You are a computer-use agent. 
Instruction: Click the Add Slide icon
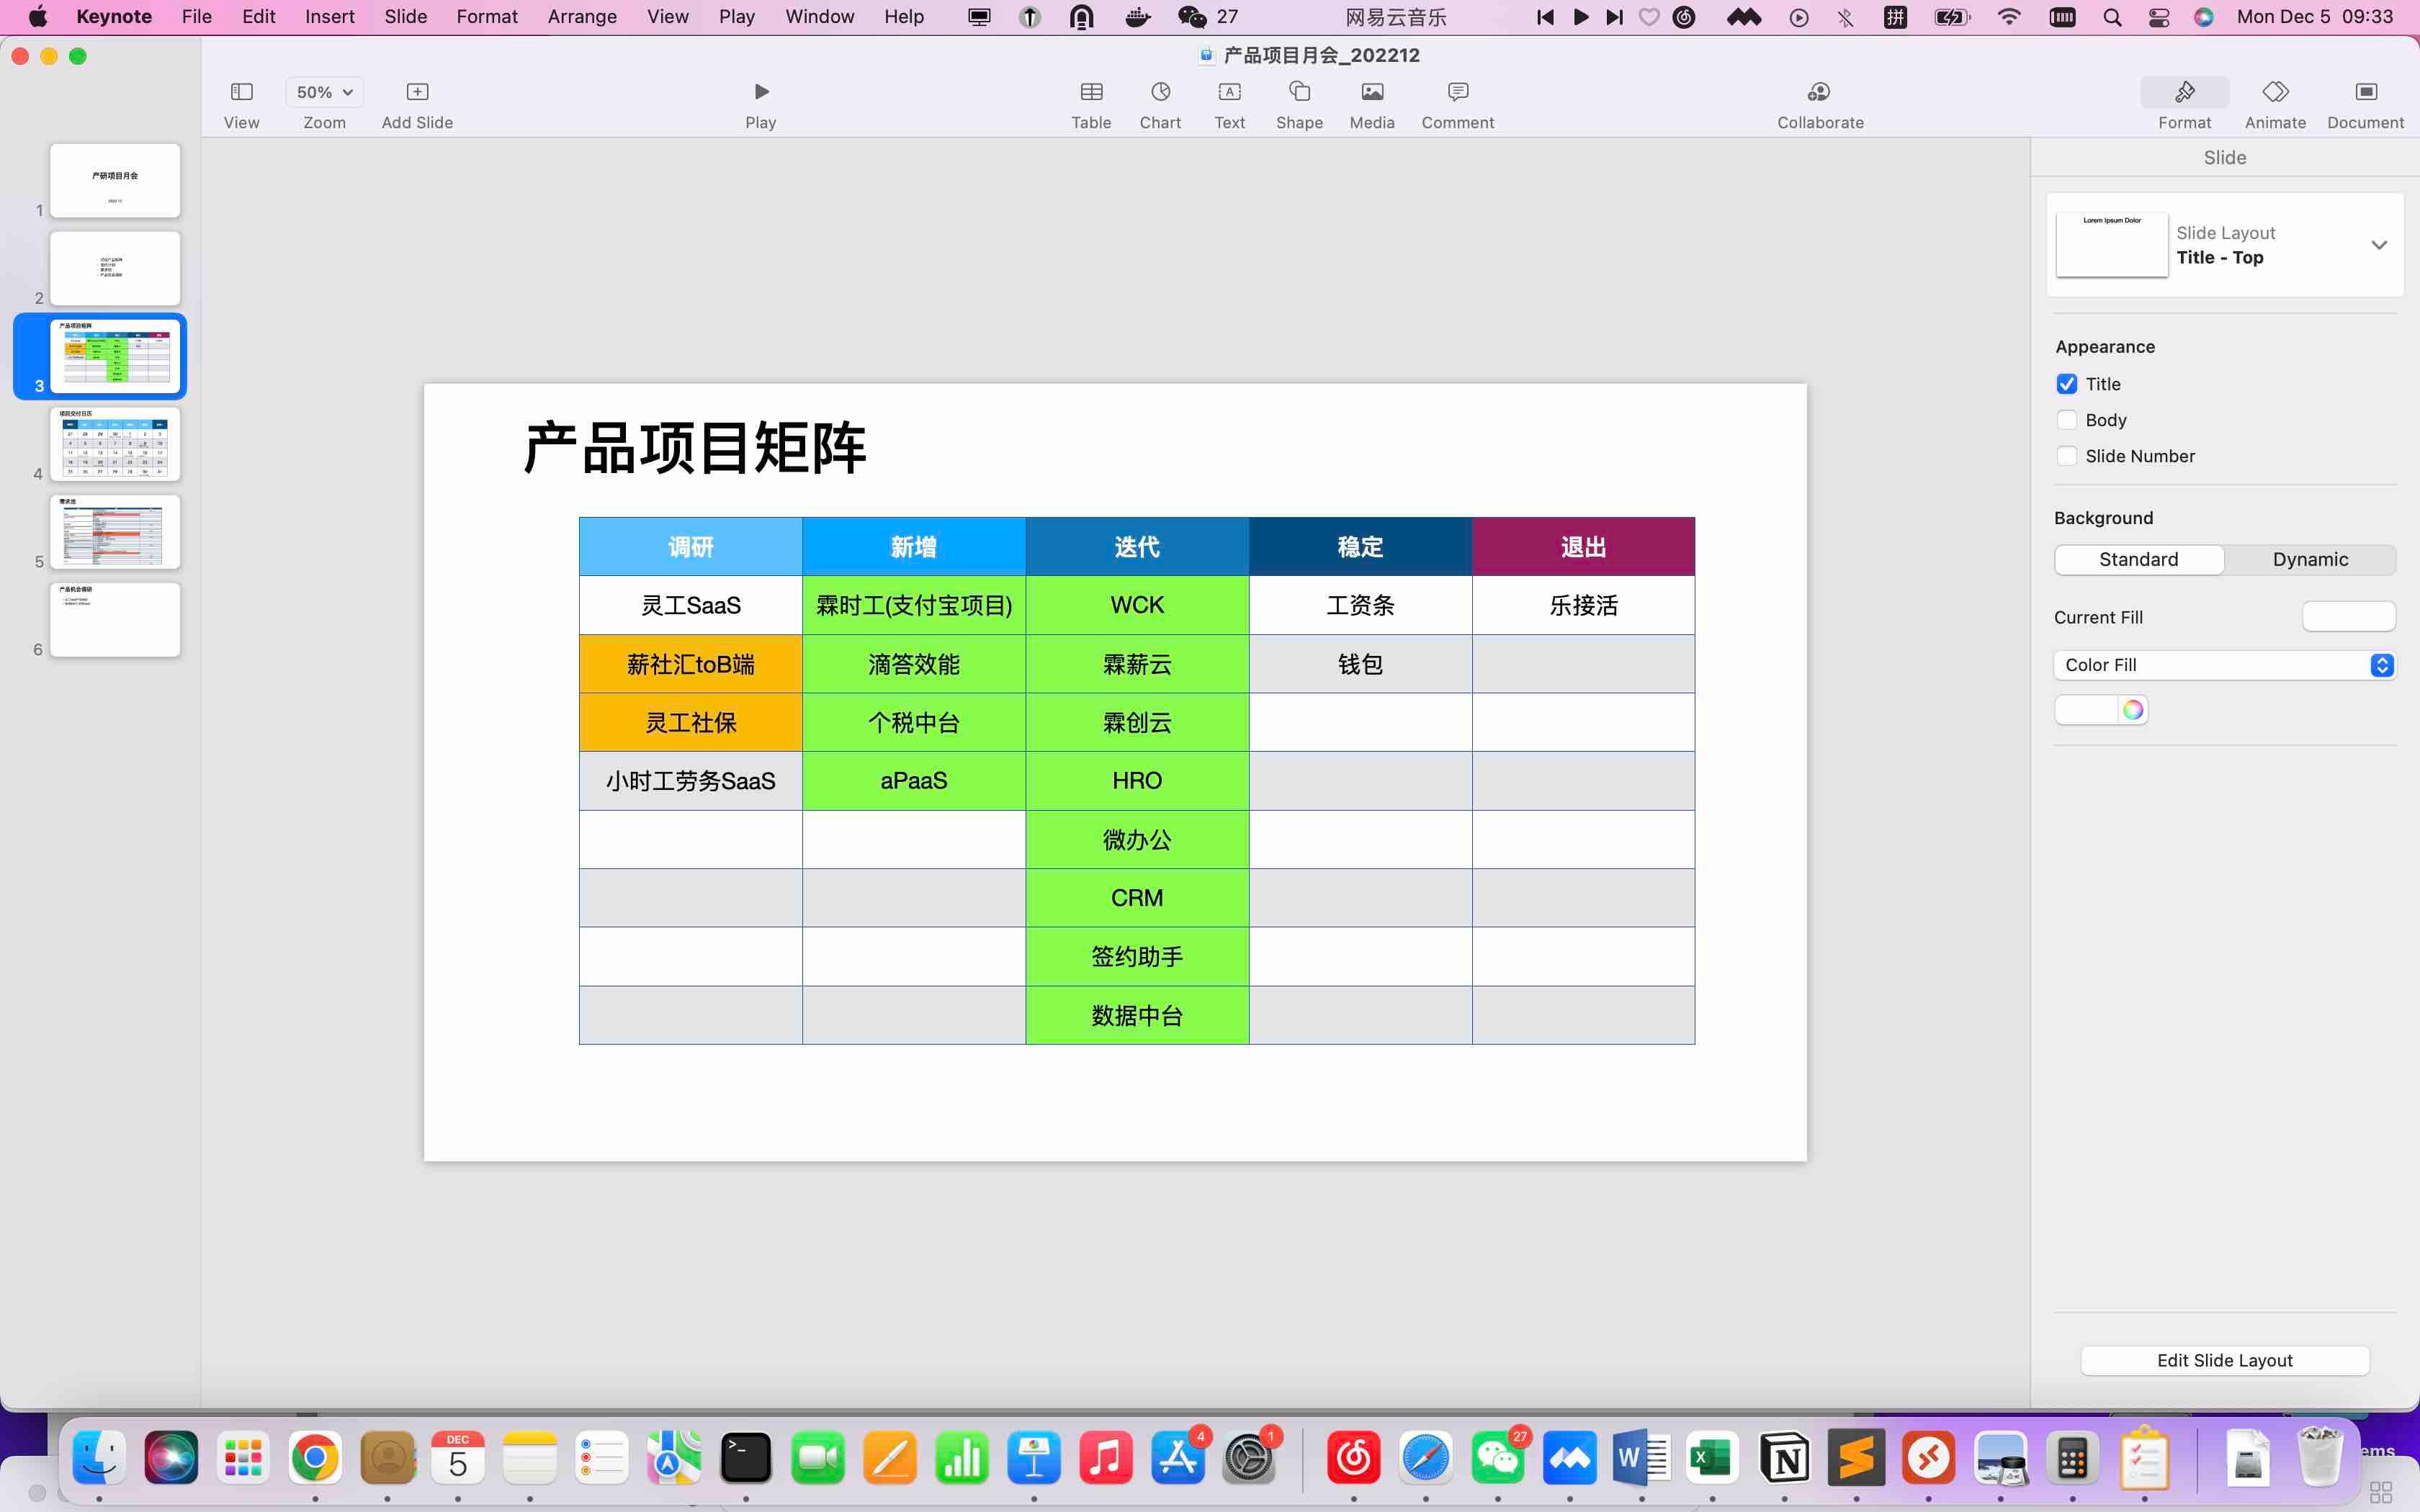coord(417,92)
